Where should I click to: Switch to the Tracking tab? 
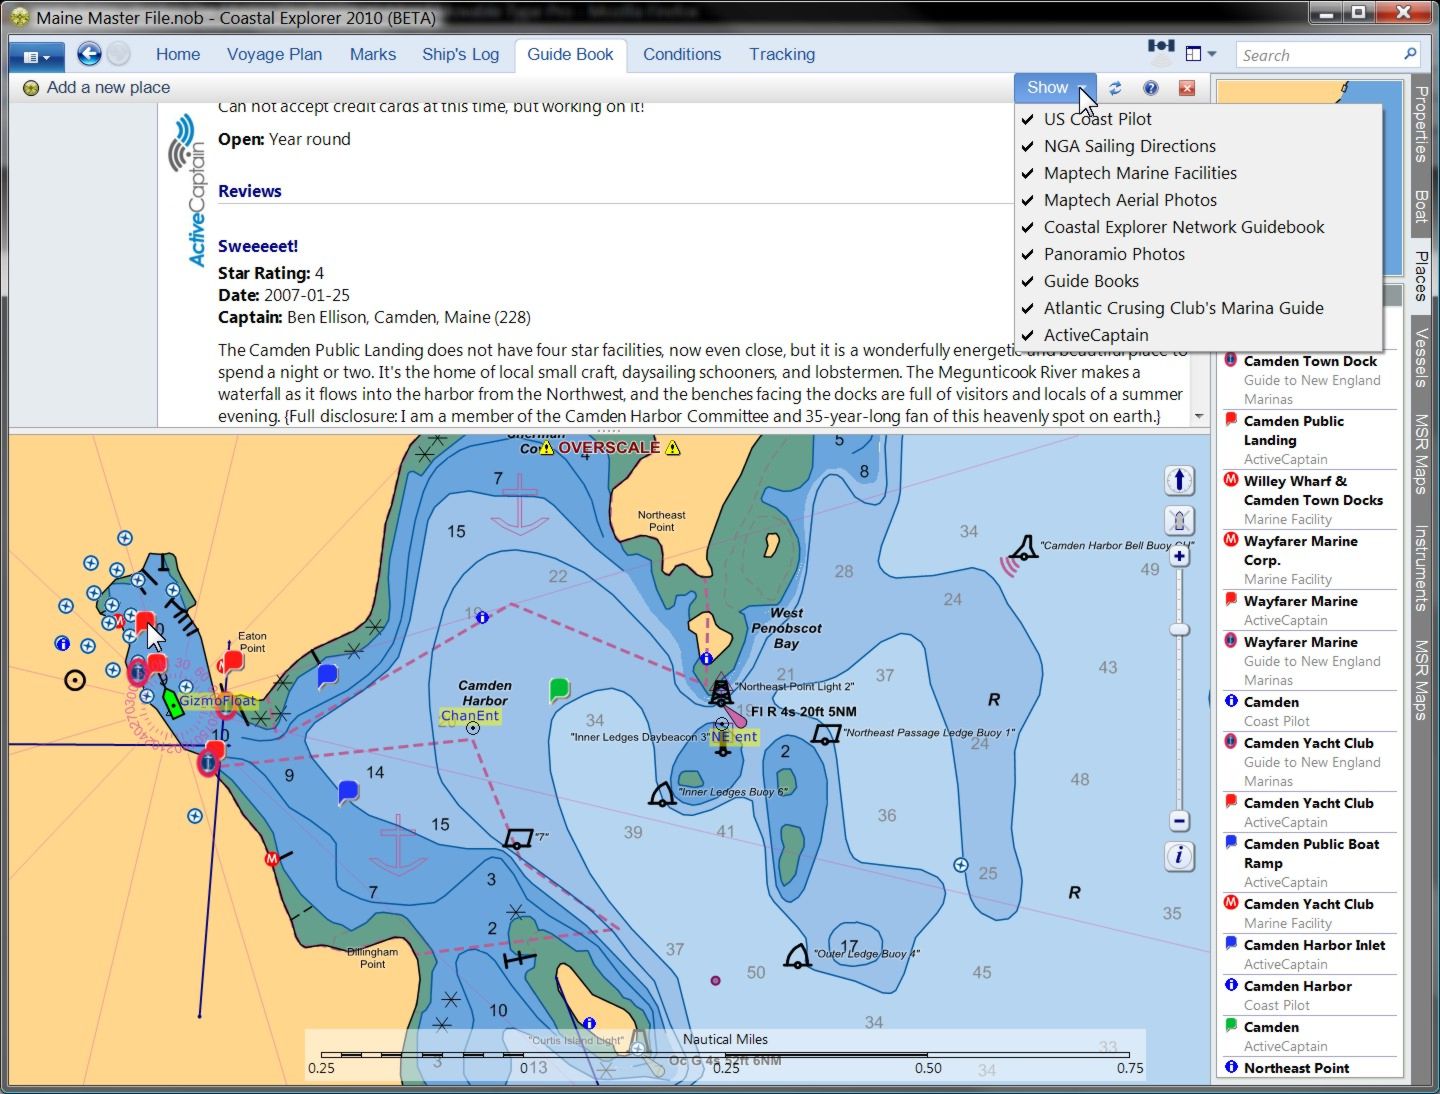coord(782,54)
